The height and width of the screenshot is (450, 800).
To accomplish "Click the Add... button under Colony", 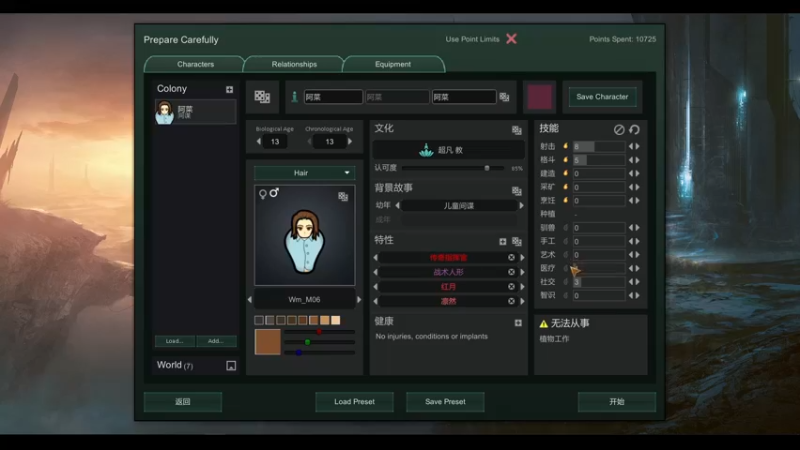I will [x=216, y=341].
